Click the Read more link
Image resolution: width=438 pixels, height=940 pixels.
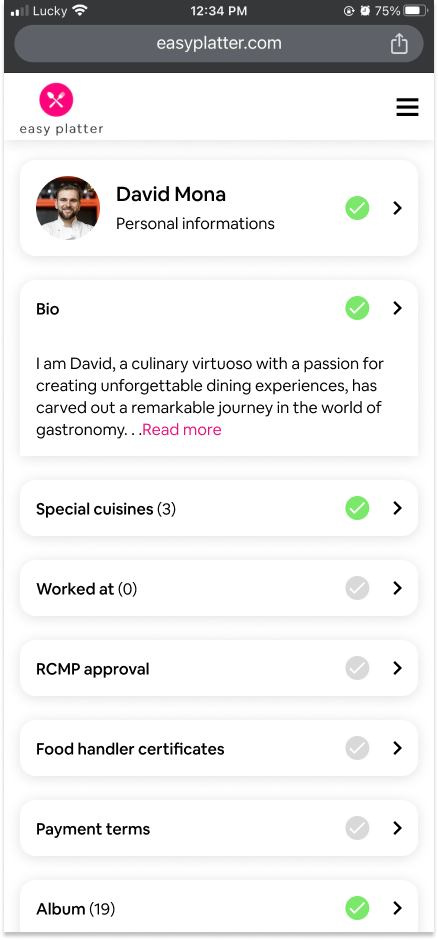pyautogui.click(x=182, y=430)
